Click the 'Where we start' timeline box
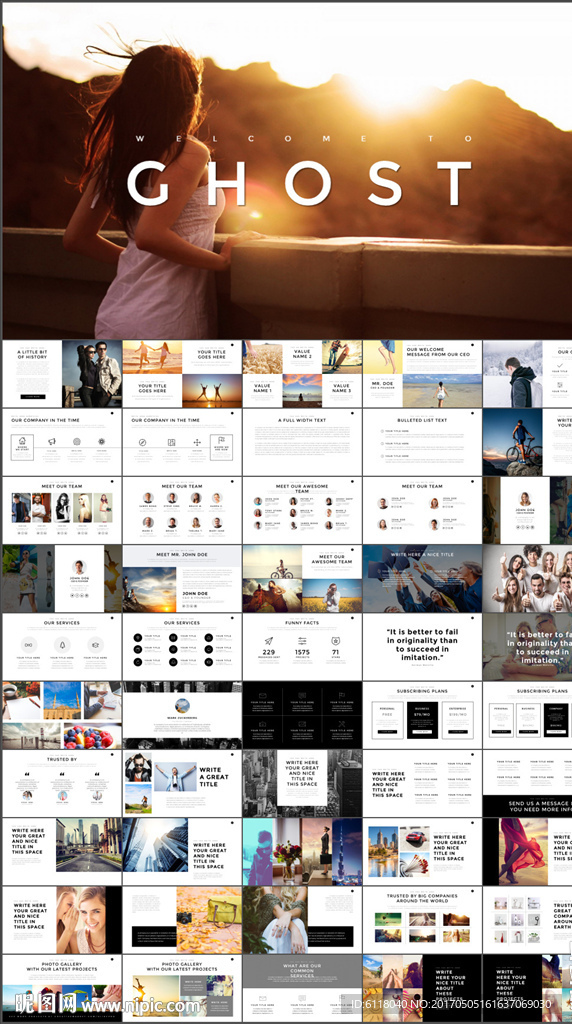572x1024 pixels. coord(22,447)
